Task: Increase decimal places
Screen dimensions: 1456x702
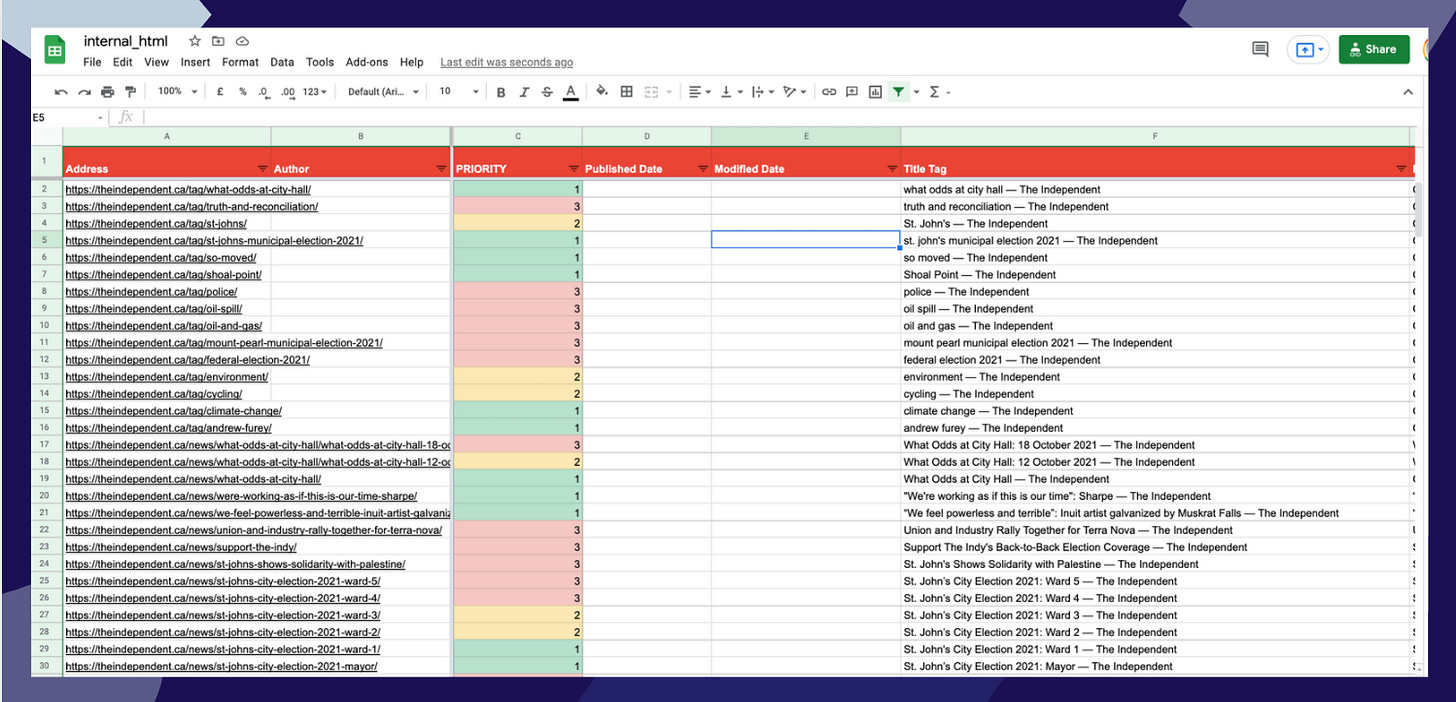Action: 288,92
